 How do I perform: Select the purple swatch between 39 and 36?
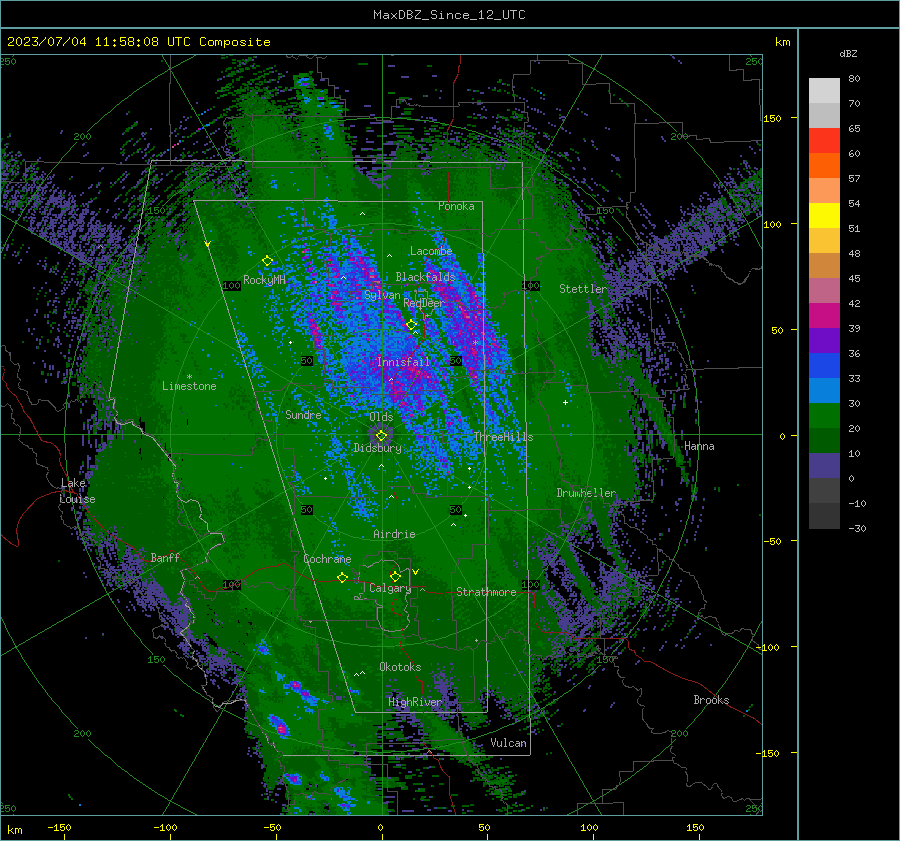pyautogui.click(x=824, y=341)
